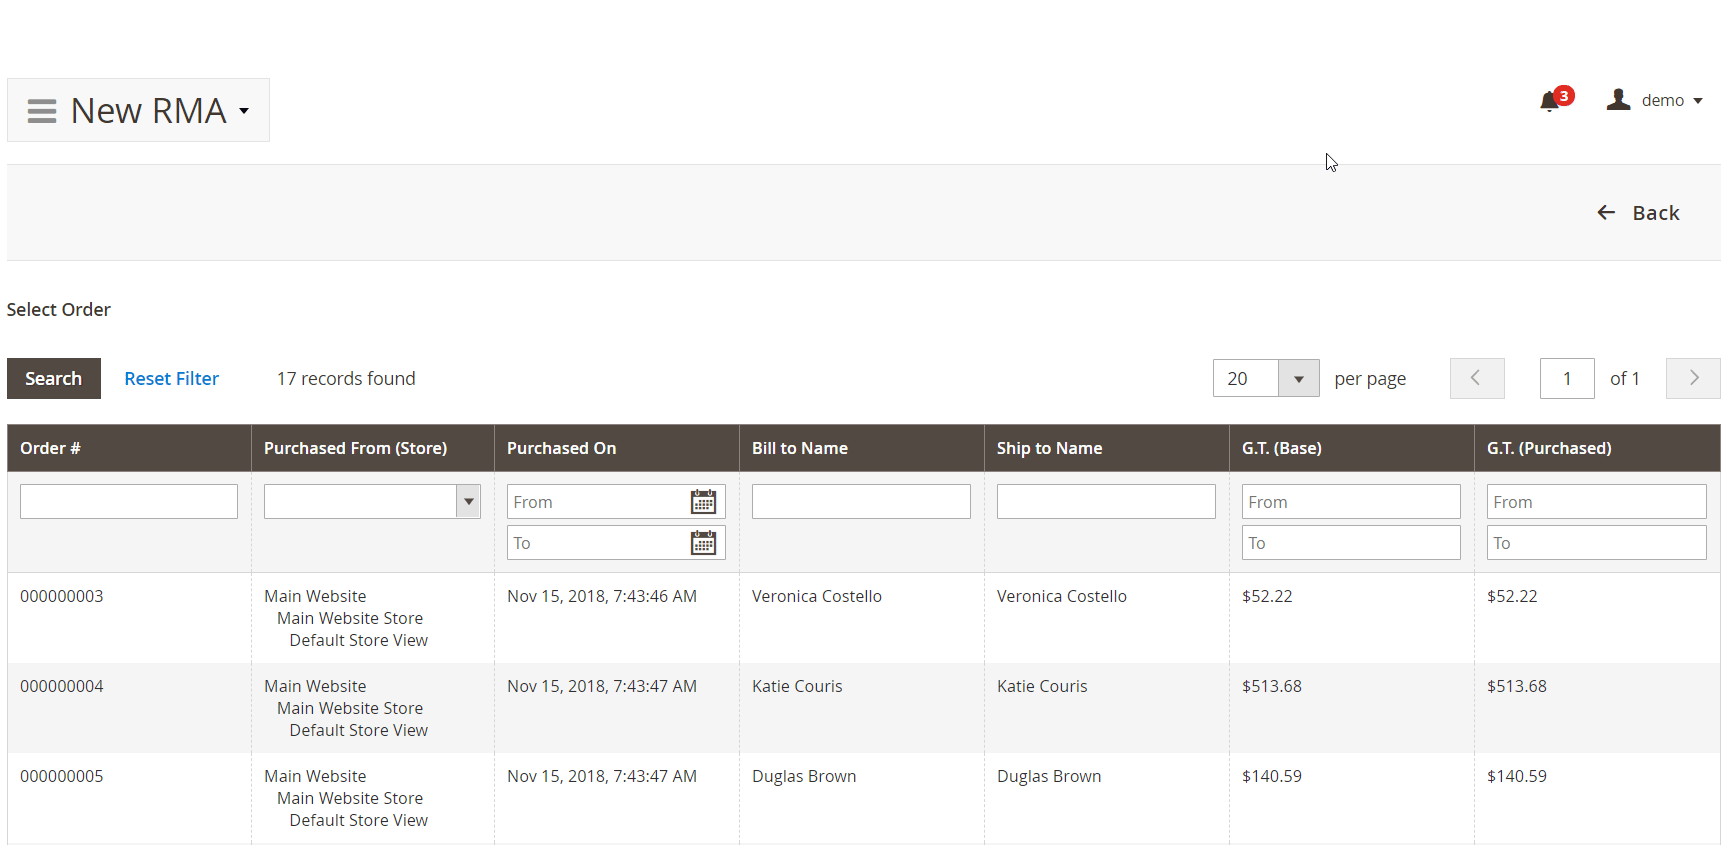1729x845 pixels.
Task: Sort by the Order # column header
Action: (50, 448)
